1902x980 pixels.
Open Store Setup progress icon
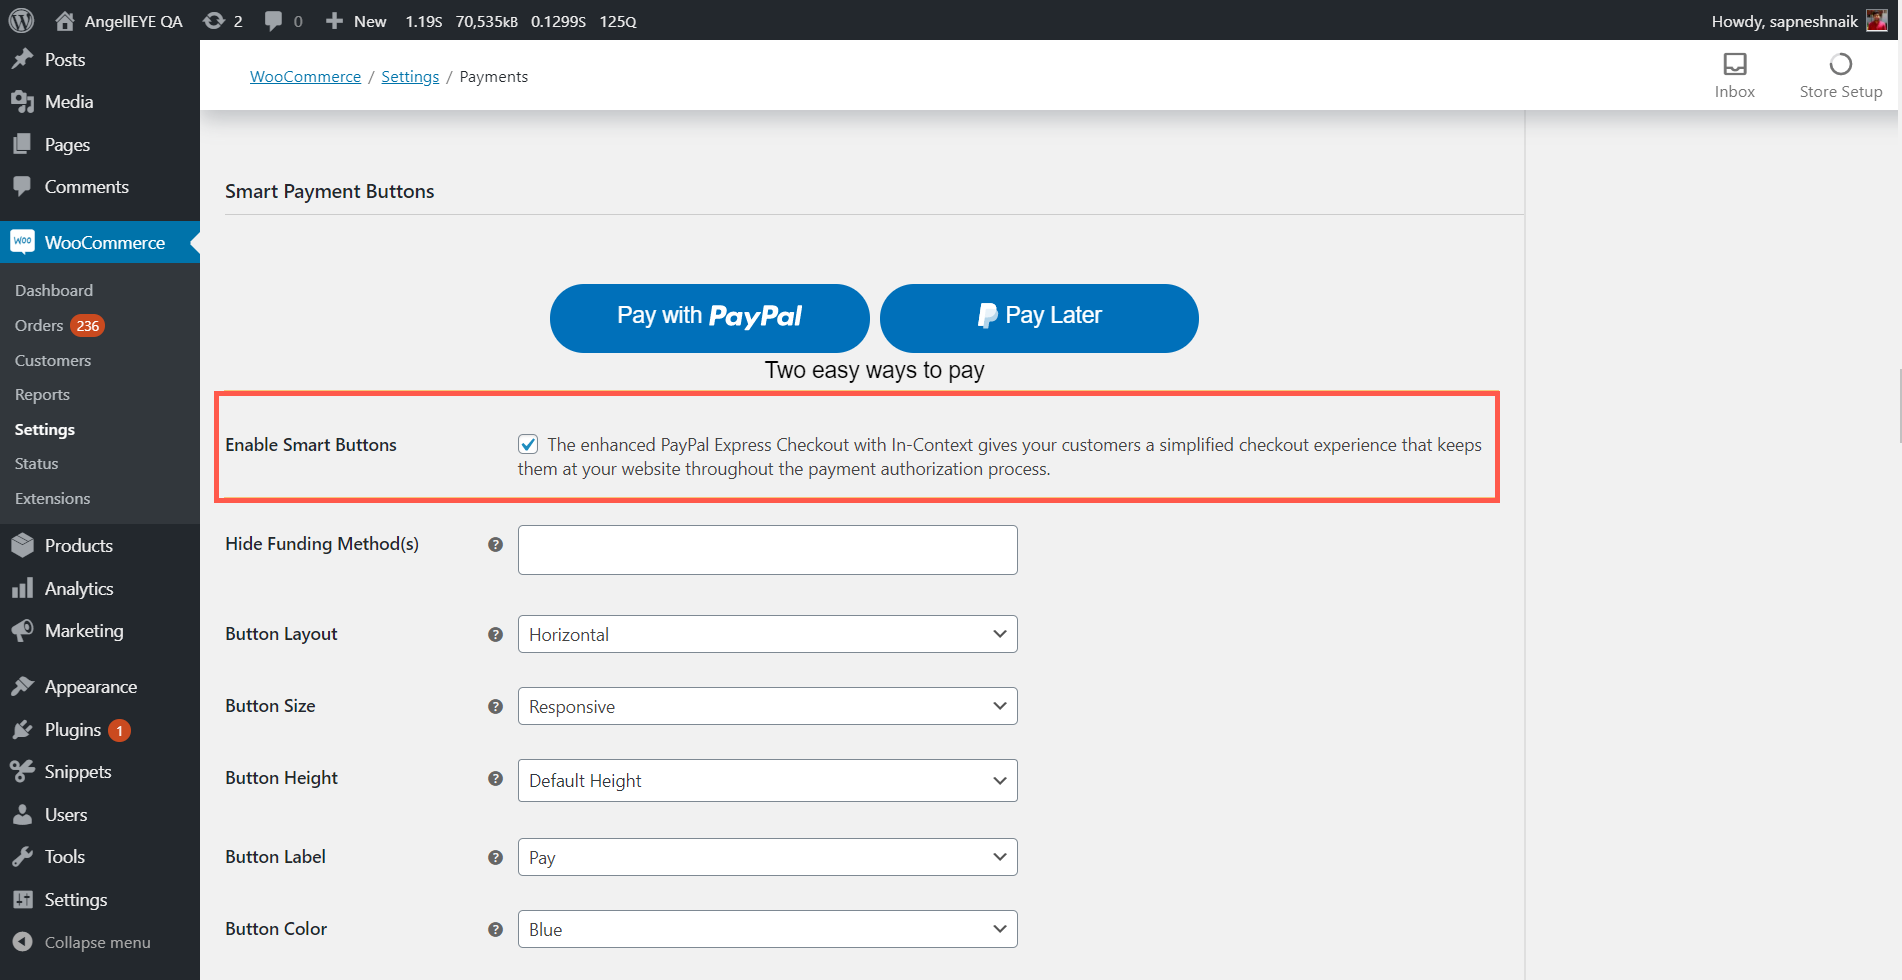1840,65
